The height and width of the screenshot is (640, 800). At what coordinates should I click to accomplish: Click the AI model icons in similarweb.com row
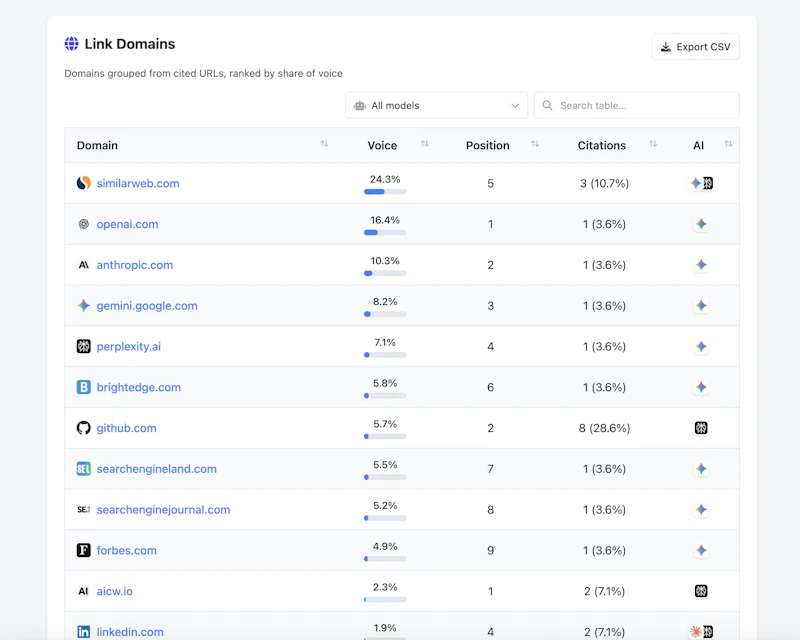click(702, 183)
